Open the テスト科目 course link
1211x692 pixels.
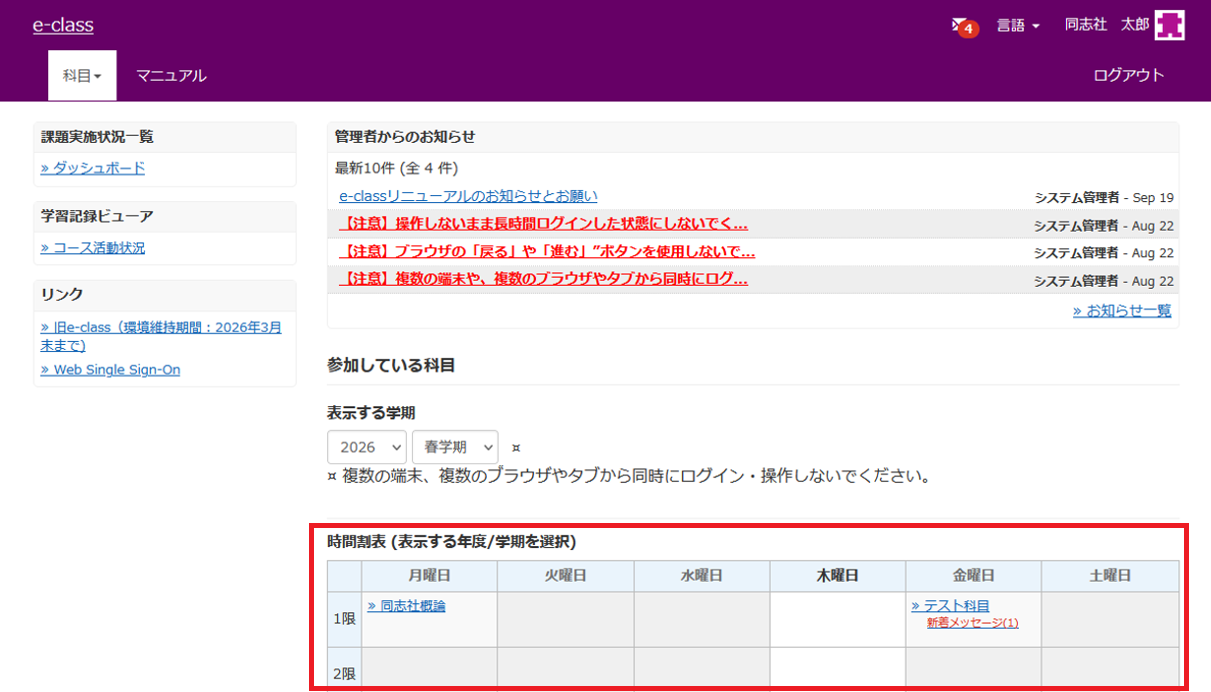pos(950,605)
